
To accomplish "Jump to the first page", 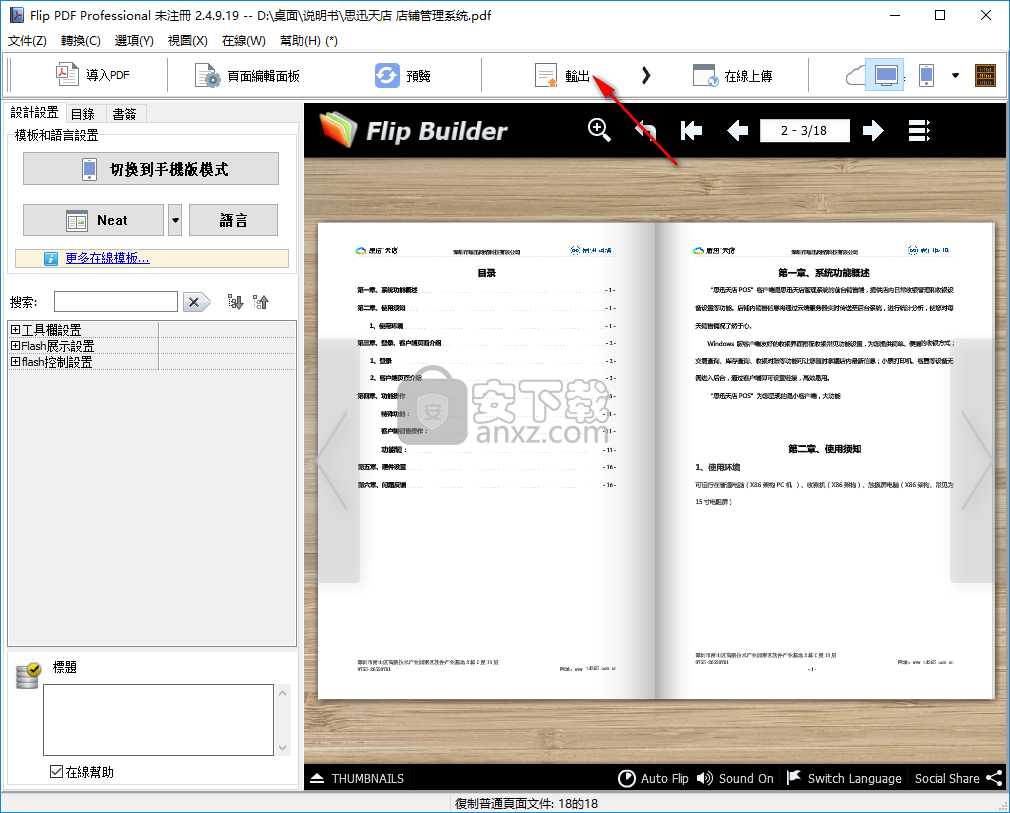I will [x=691, y=131].
